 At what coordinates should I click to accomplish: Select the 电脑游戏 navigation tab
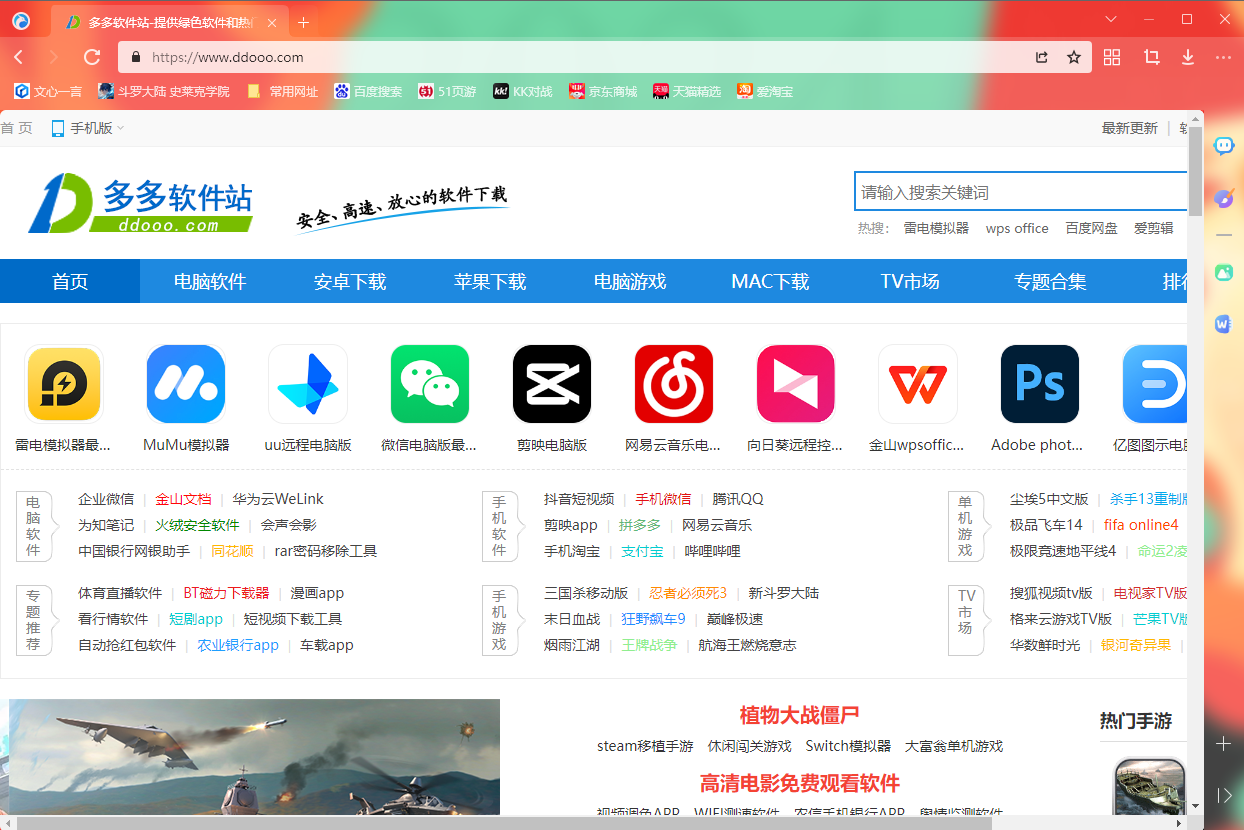coord(630,281)
